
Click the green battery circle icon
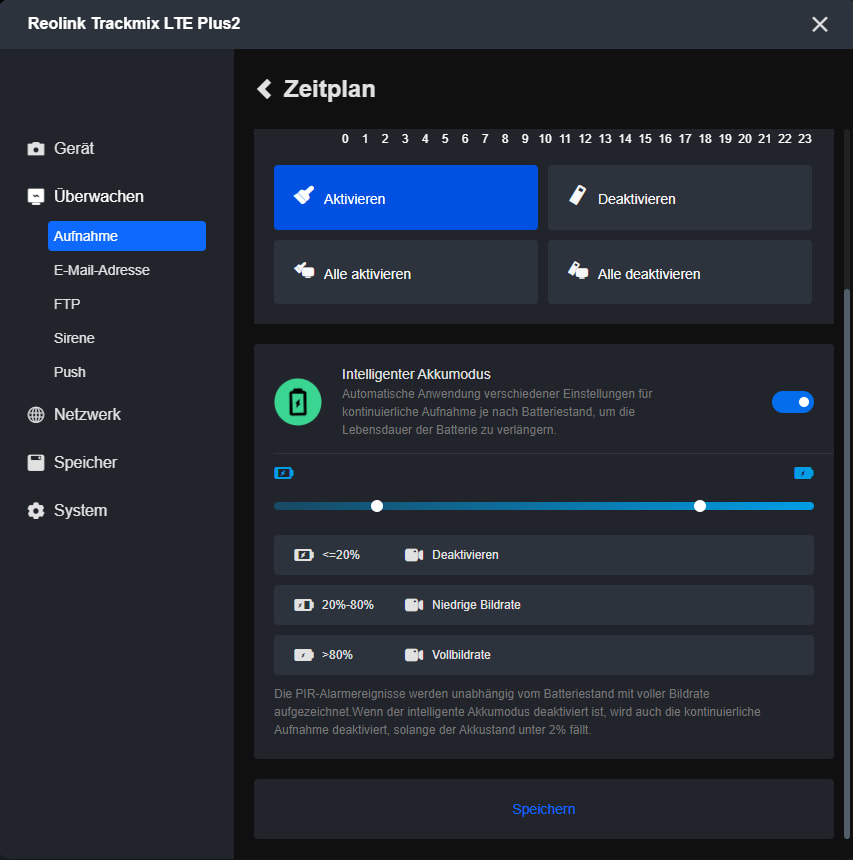point(298,402)
